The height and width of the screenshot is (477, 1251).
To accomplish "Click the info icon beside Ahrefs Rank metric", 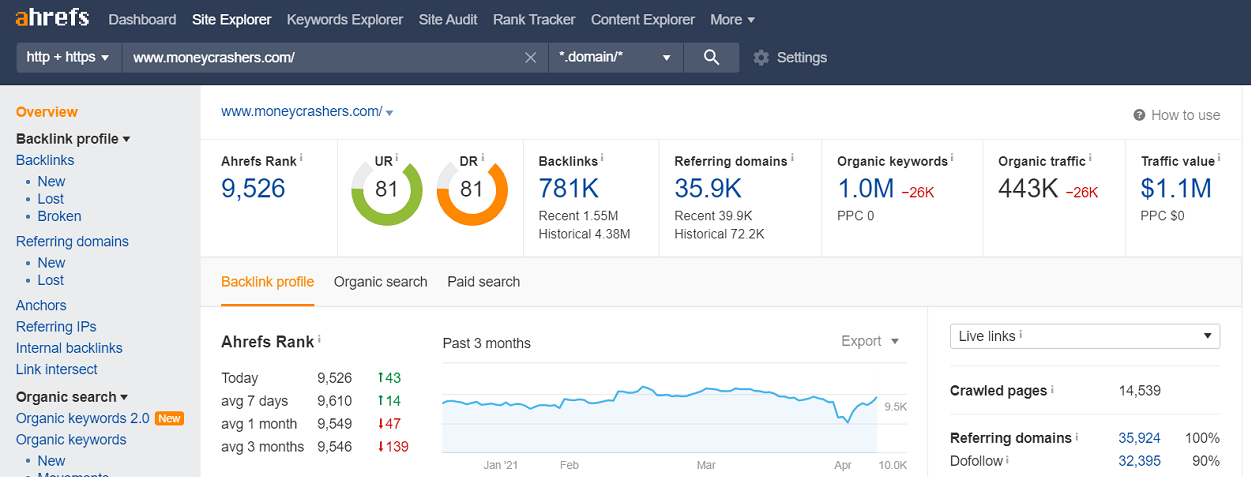I will point(301,157).
